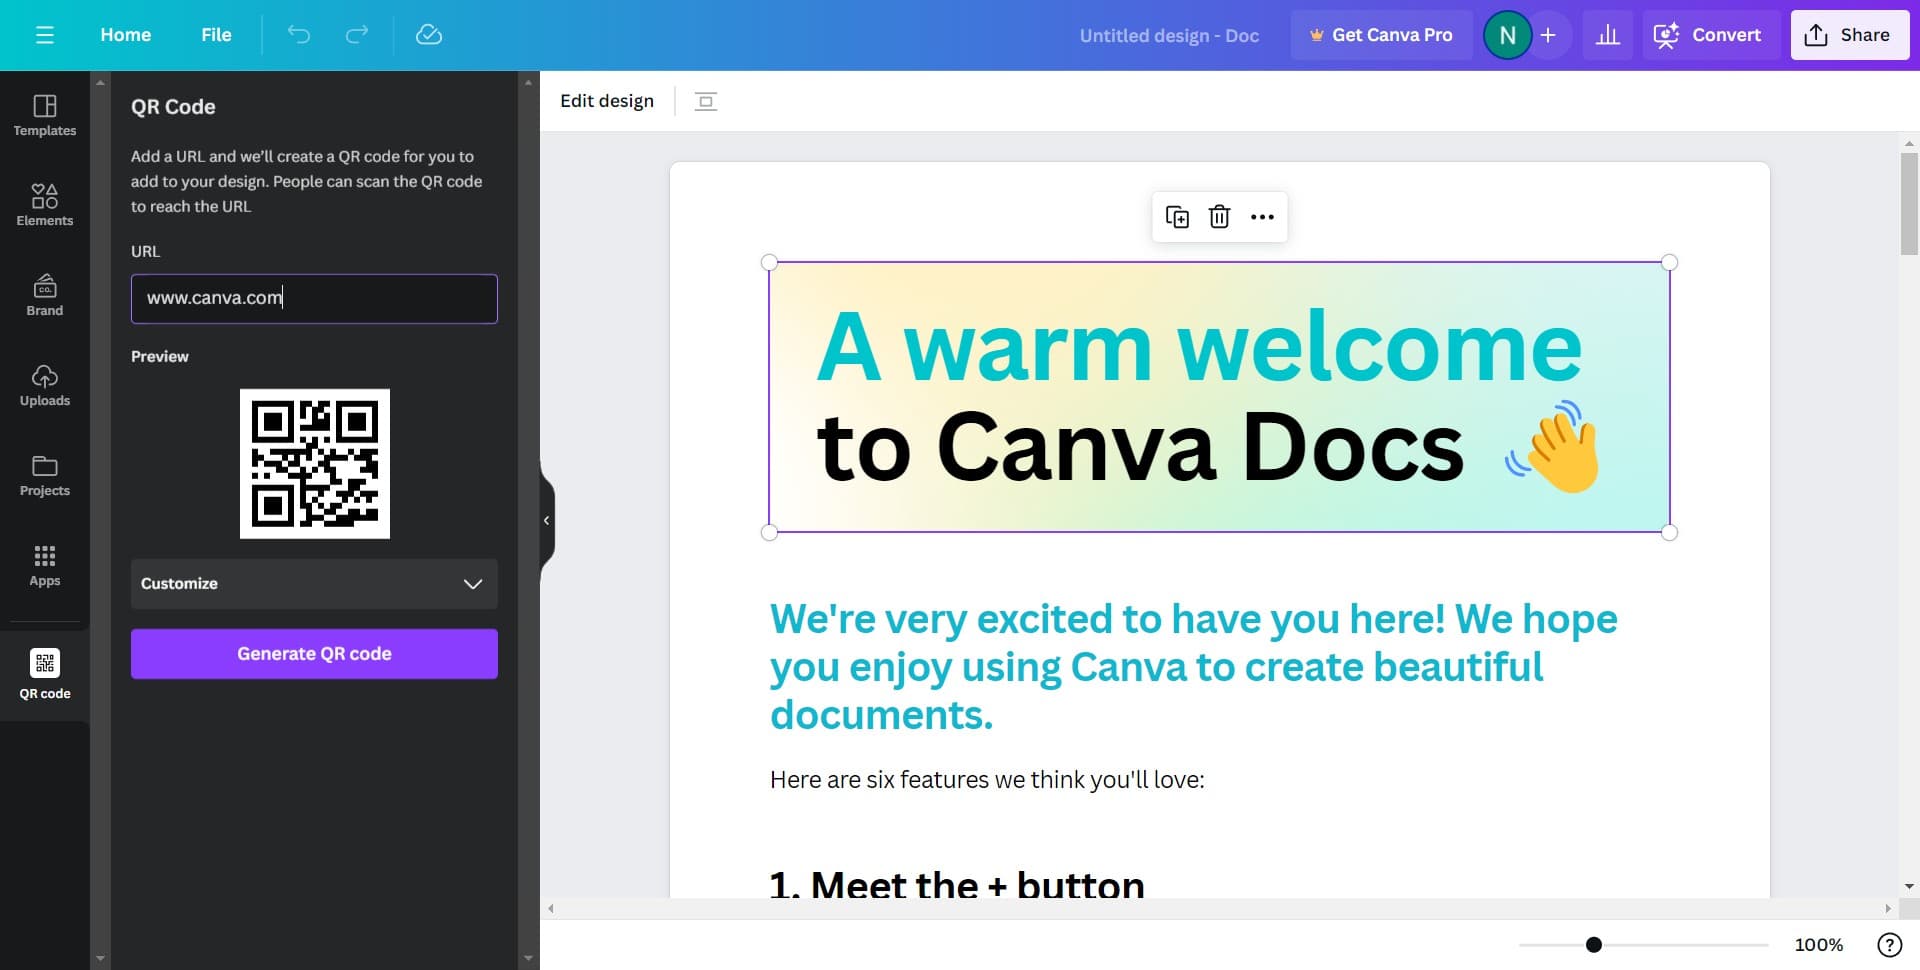Open the Apps panel

[44, 564]
